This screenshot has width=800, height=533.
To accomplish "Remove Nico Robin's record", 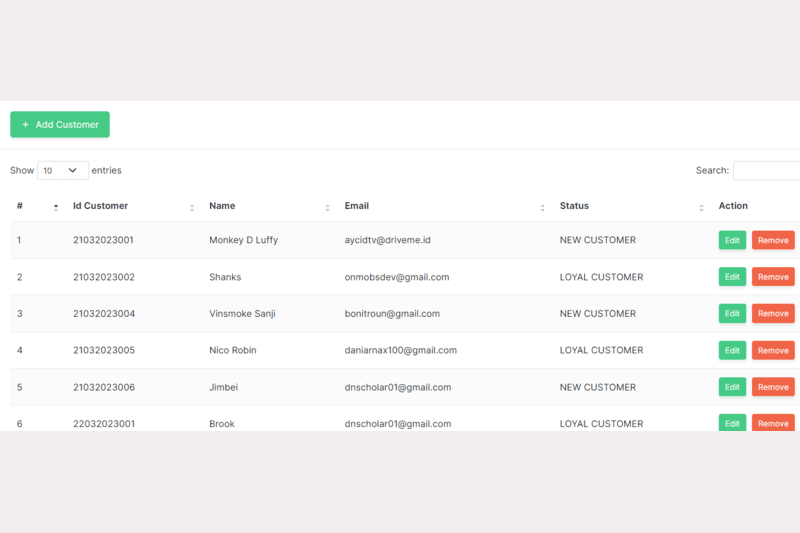I will (x=773, y=351).
